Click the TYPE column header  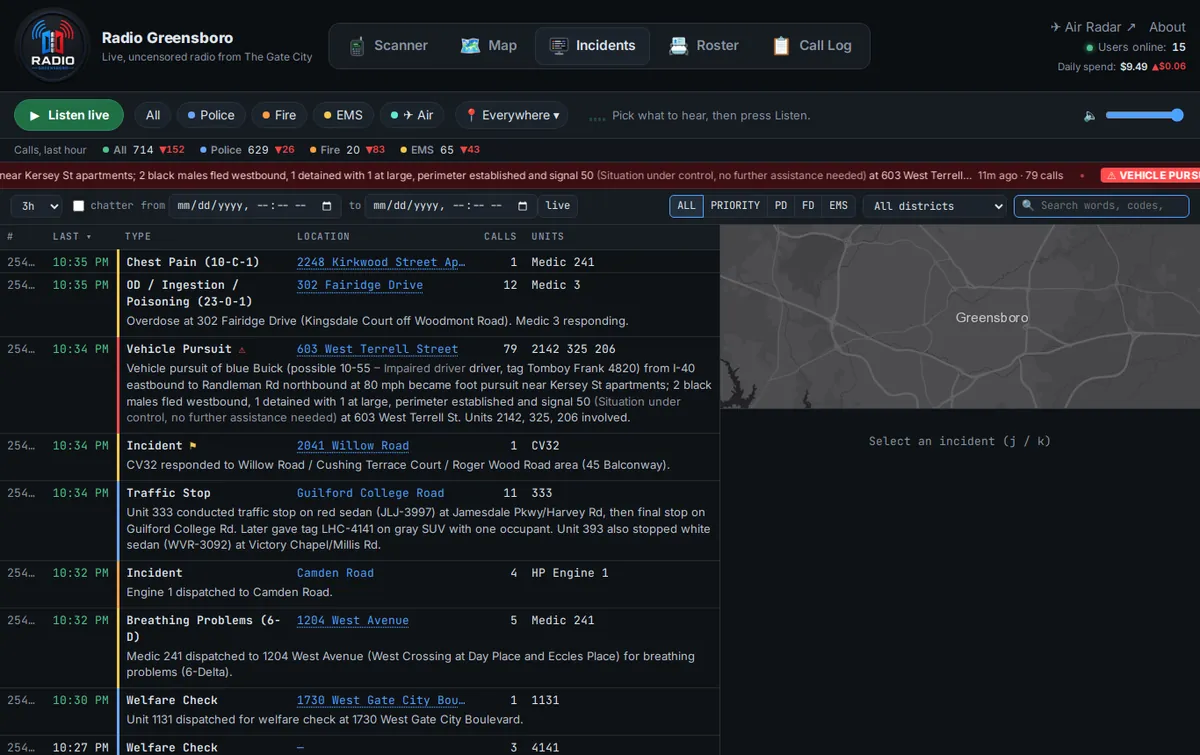138,237
